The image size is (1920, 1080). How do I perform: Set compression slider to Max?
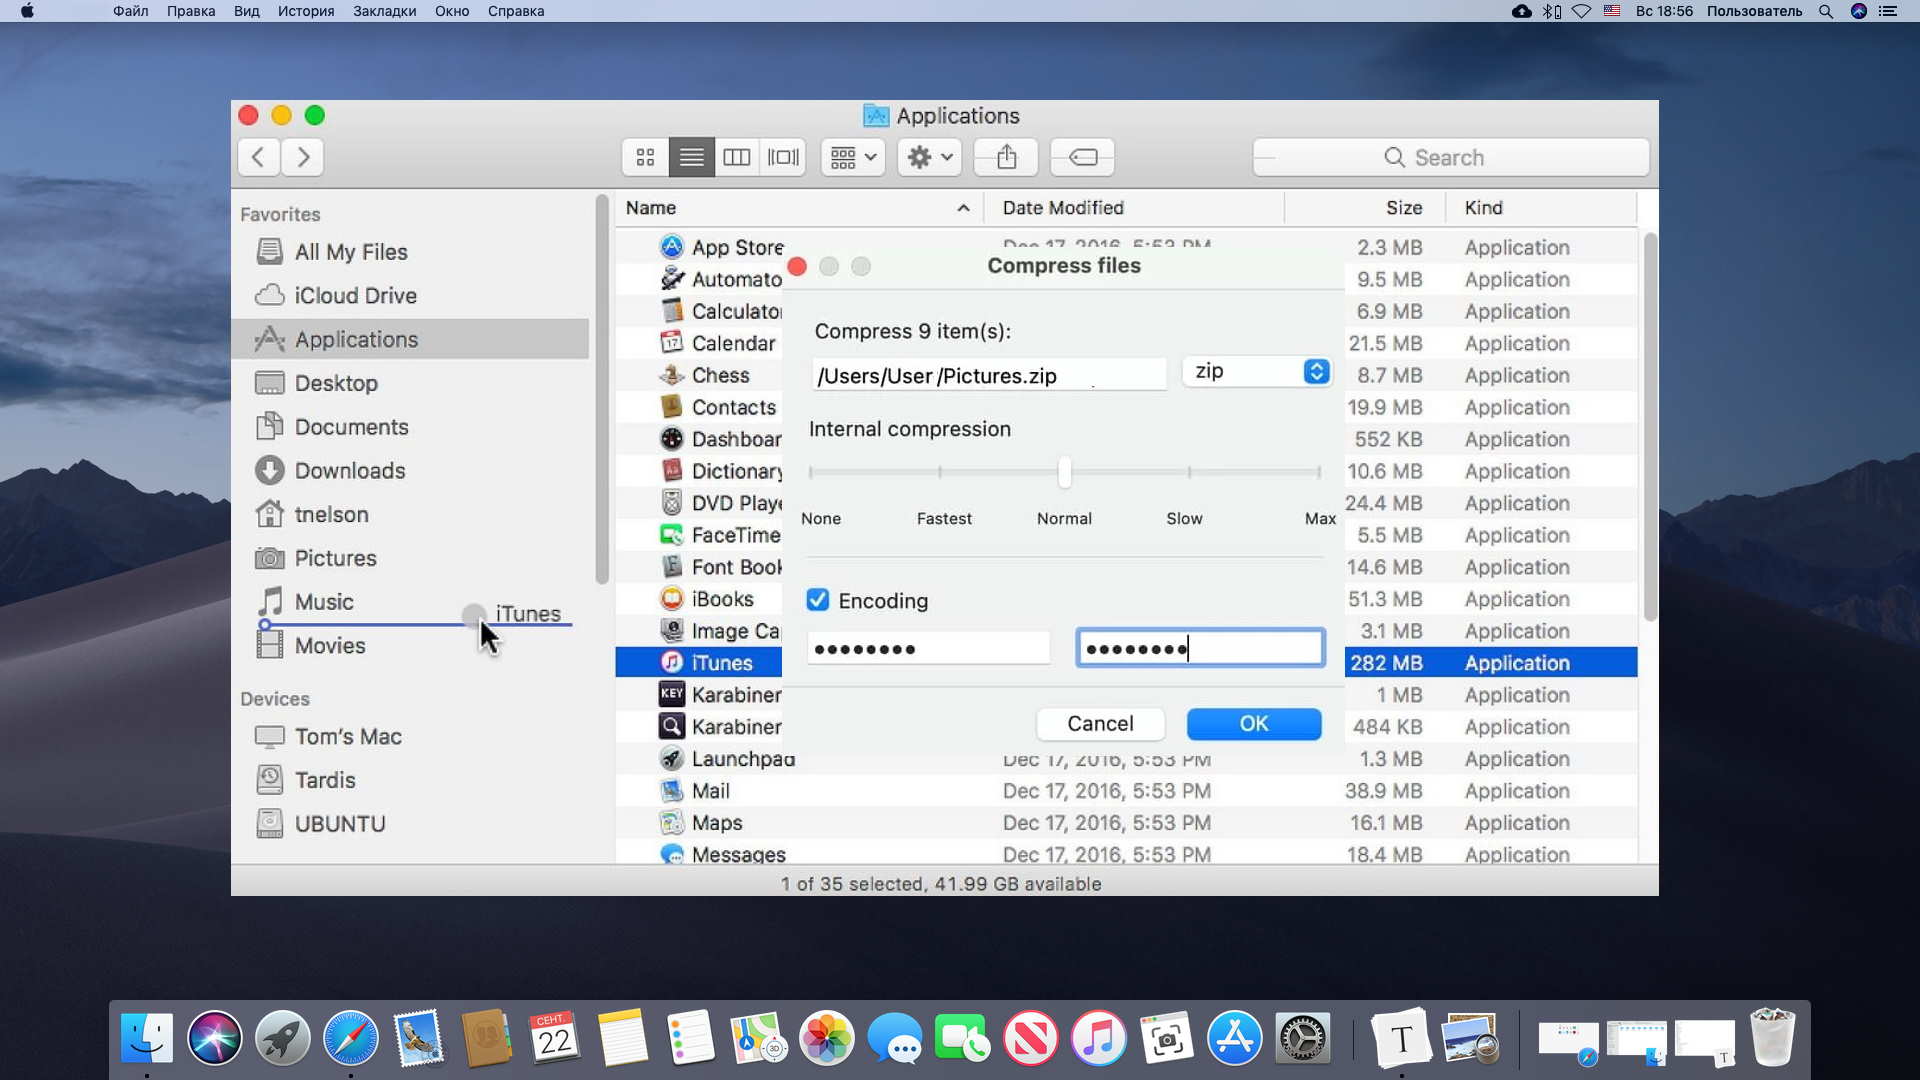(1319, 472)
